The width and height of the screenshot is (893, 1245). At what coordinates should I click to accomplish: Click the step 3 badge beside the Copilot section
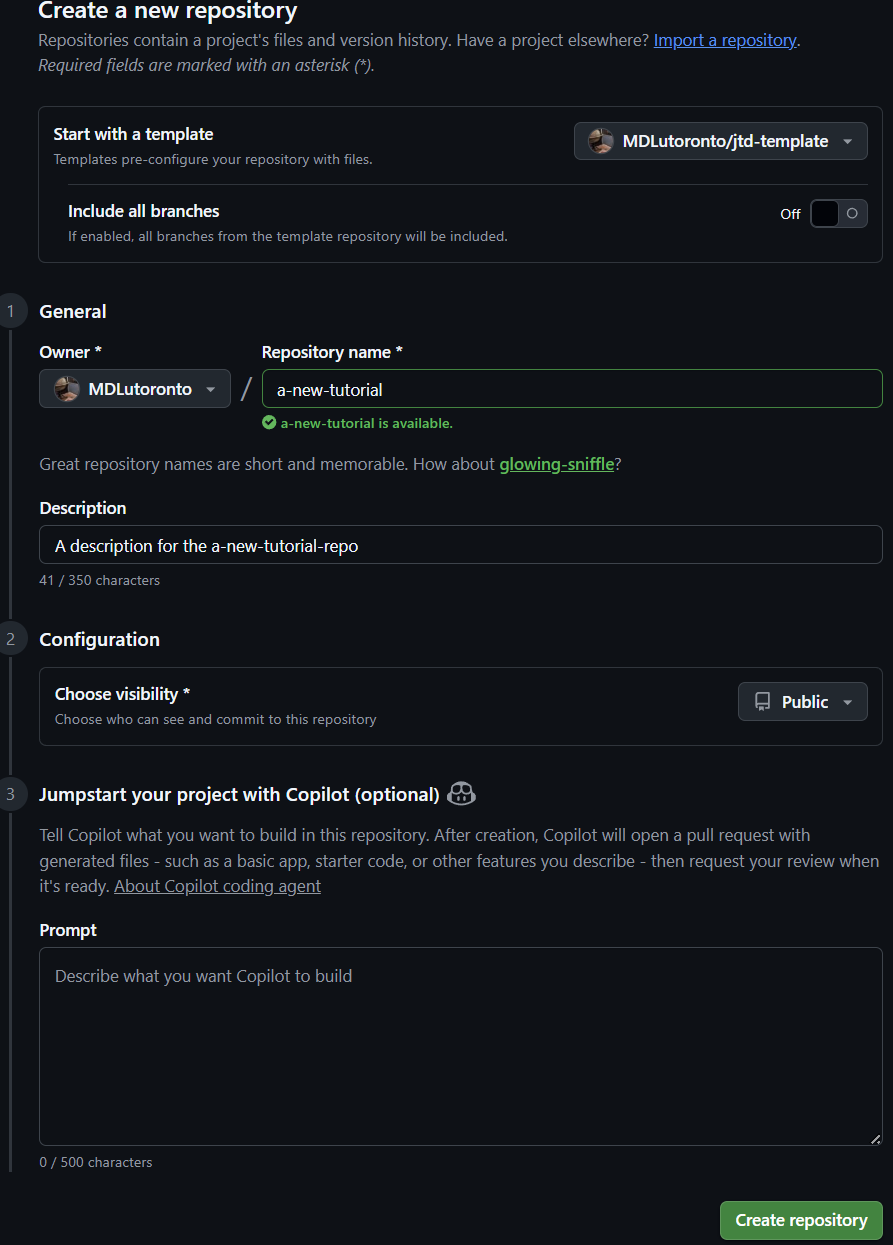12,793
